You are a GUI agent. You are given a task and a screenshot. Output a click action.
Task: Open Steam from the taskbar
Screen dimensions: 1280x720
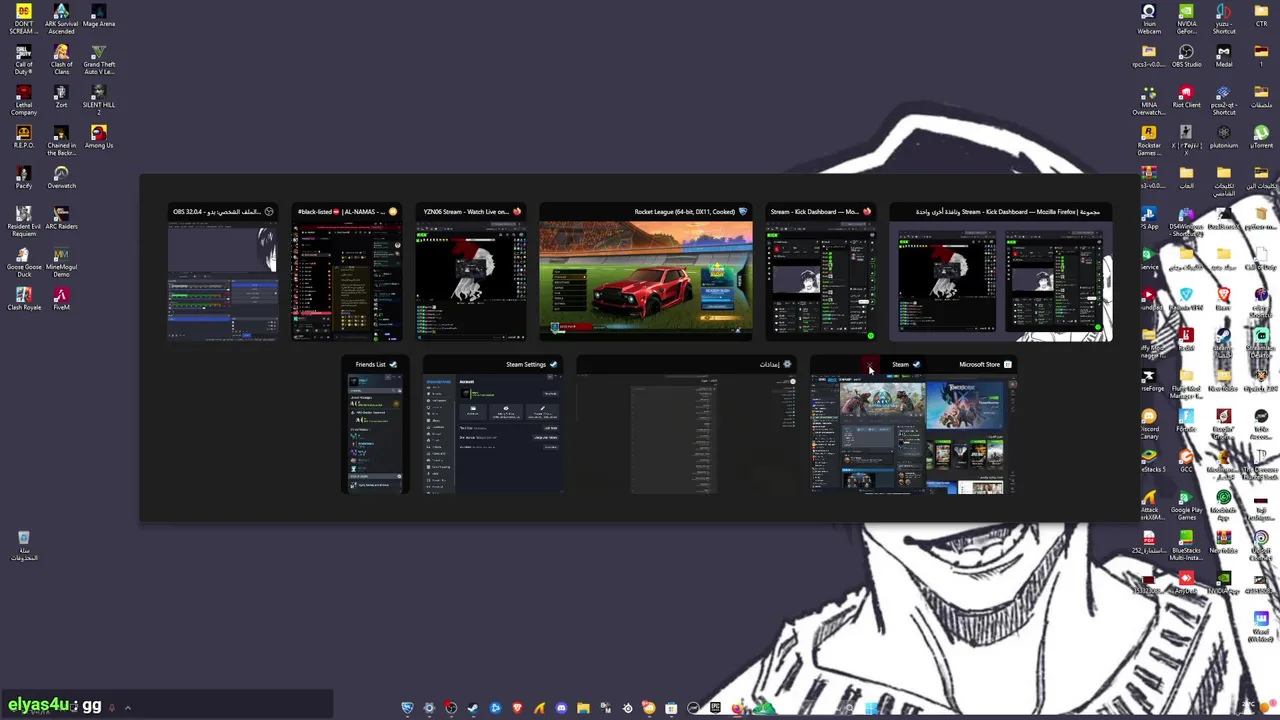pyautogui.click(x=473, y=708)
